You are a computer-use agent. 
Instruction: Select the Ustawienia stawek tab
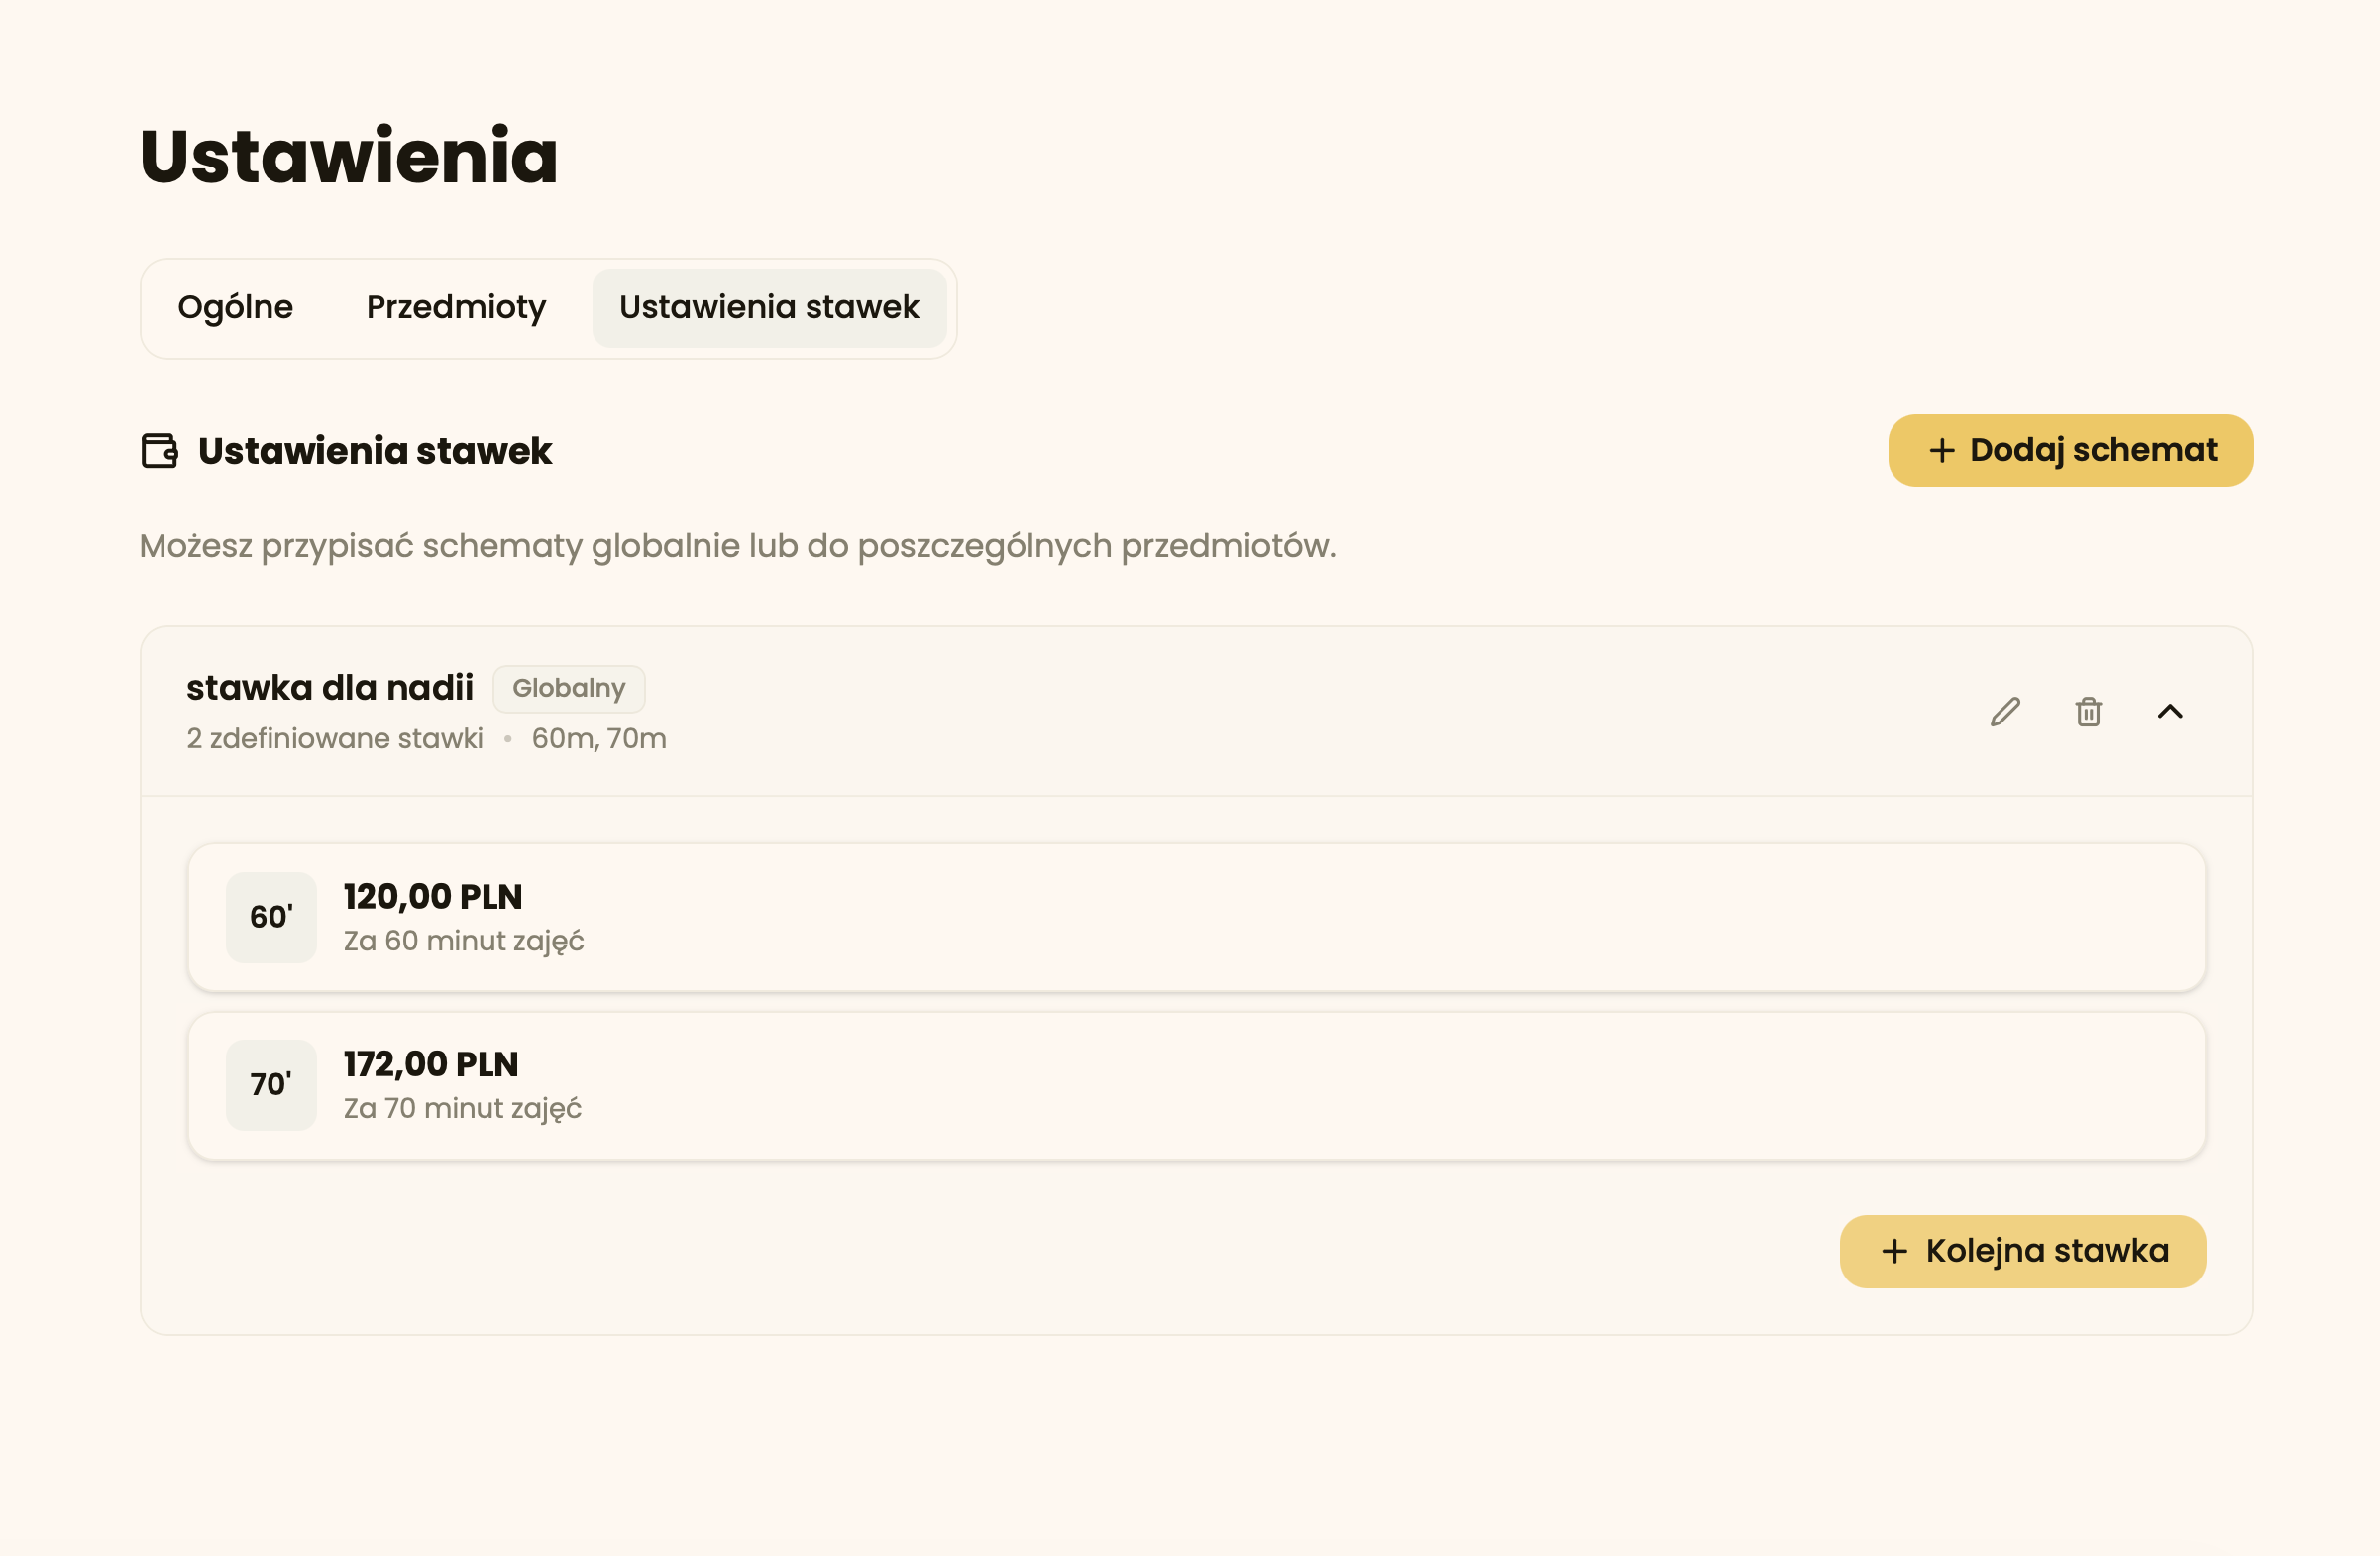768,307
